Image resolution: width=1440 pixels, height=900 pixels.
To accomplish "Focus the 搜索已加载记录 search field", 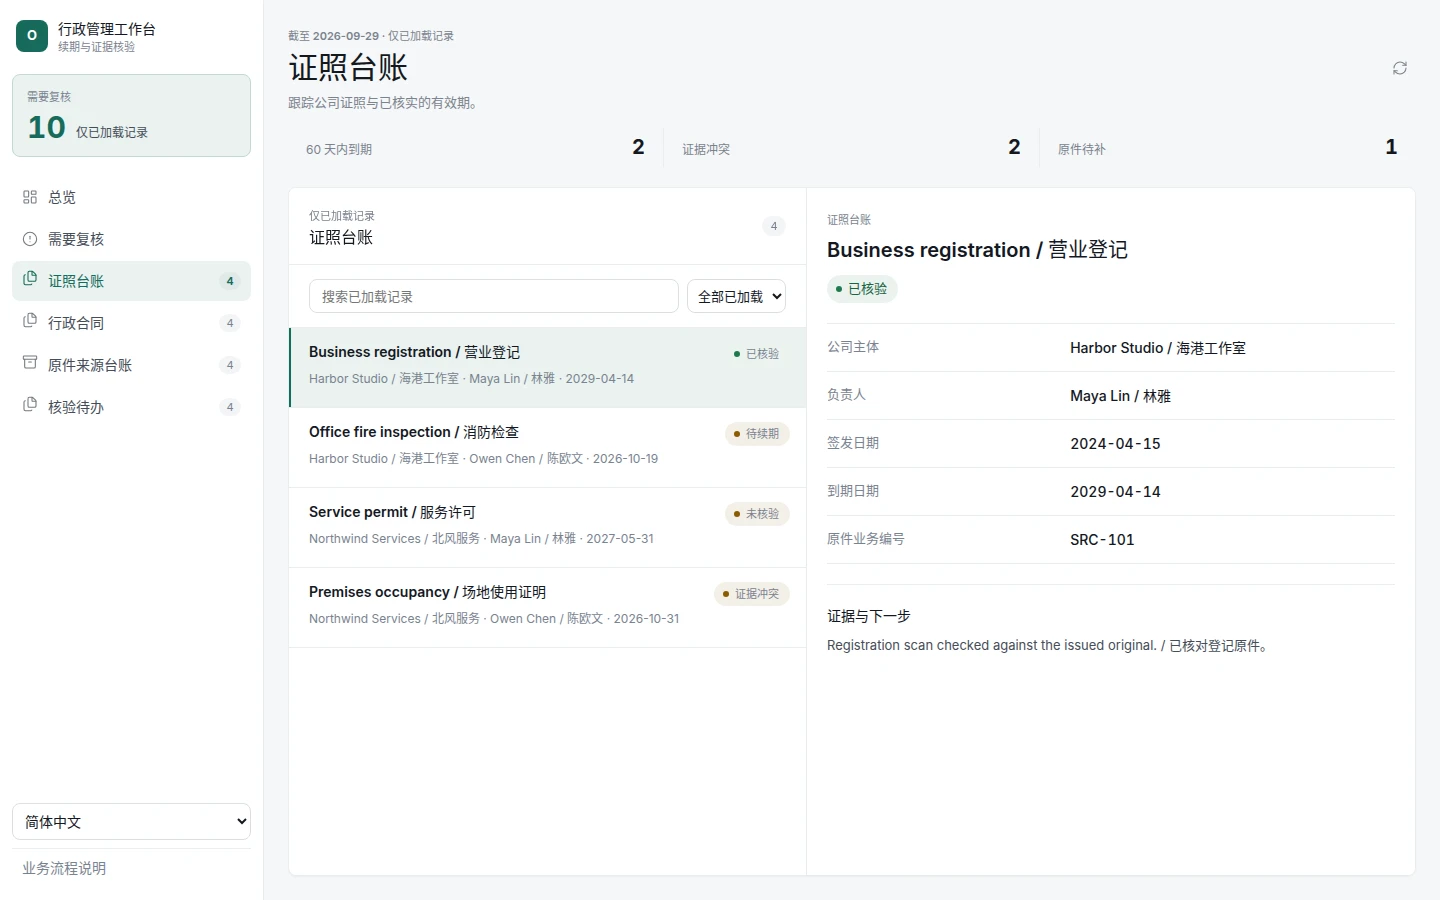I will (x=494, y=296).
